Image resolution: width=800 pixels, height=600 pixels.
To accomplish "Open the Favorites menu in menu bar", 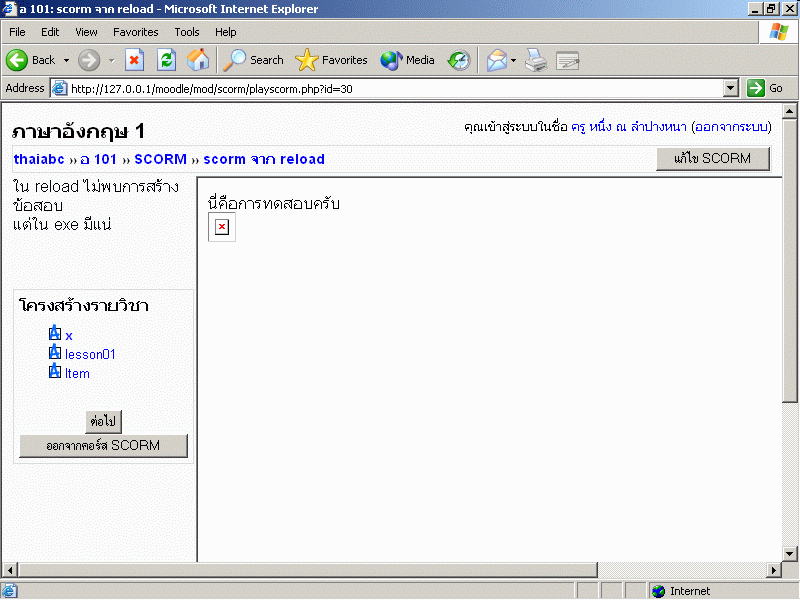I will point(135,32).
